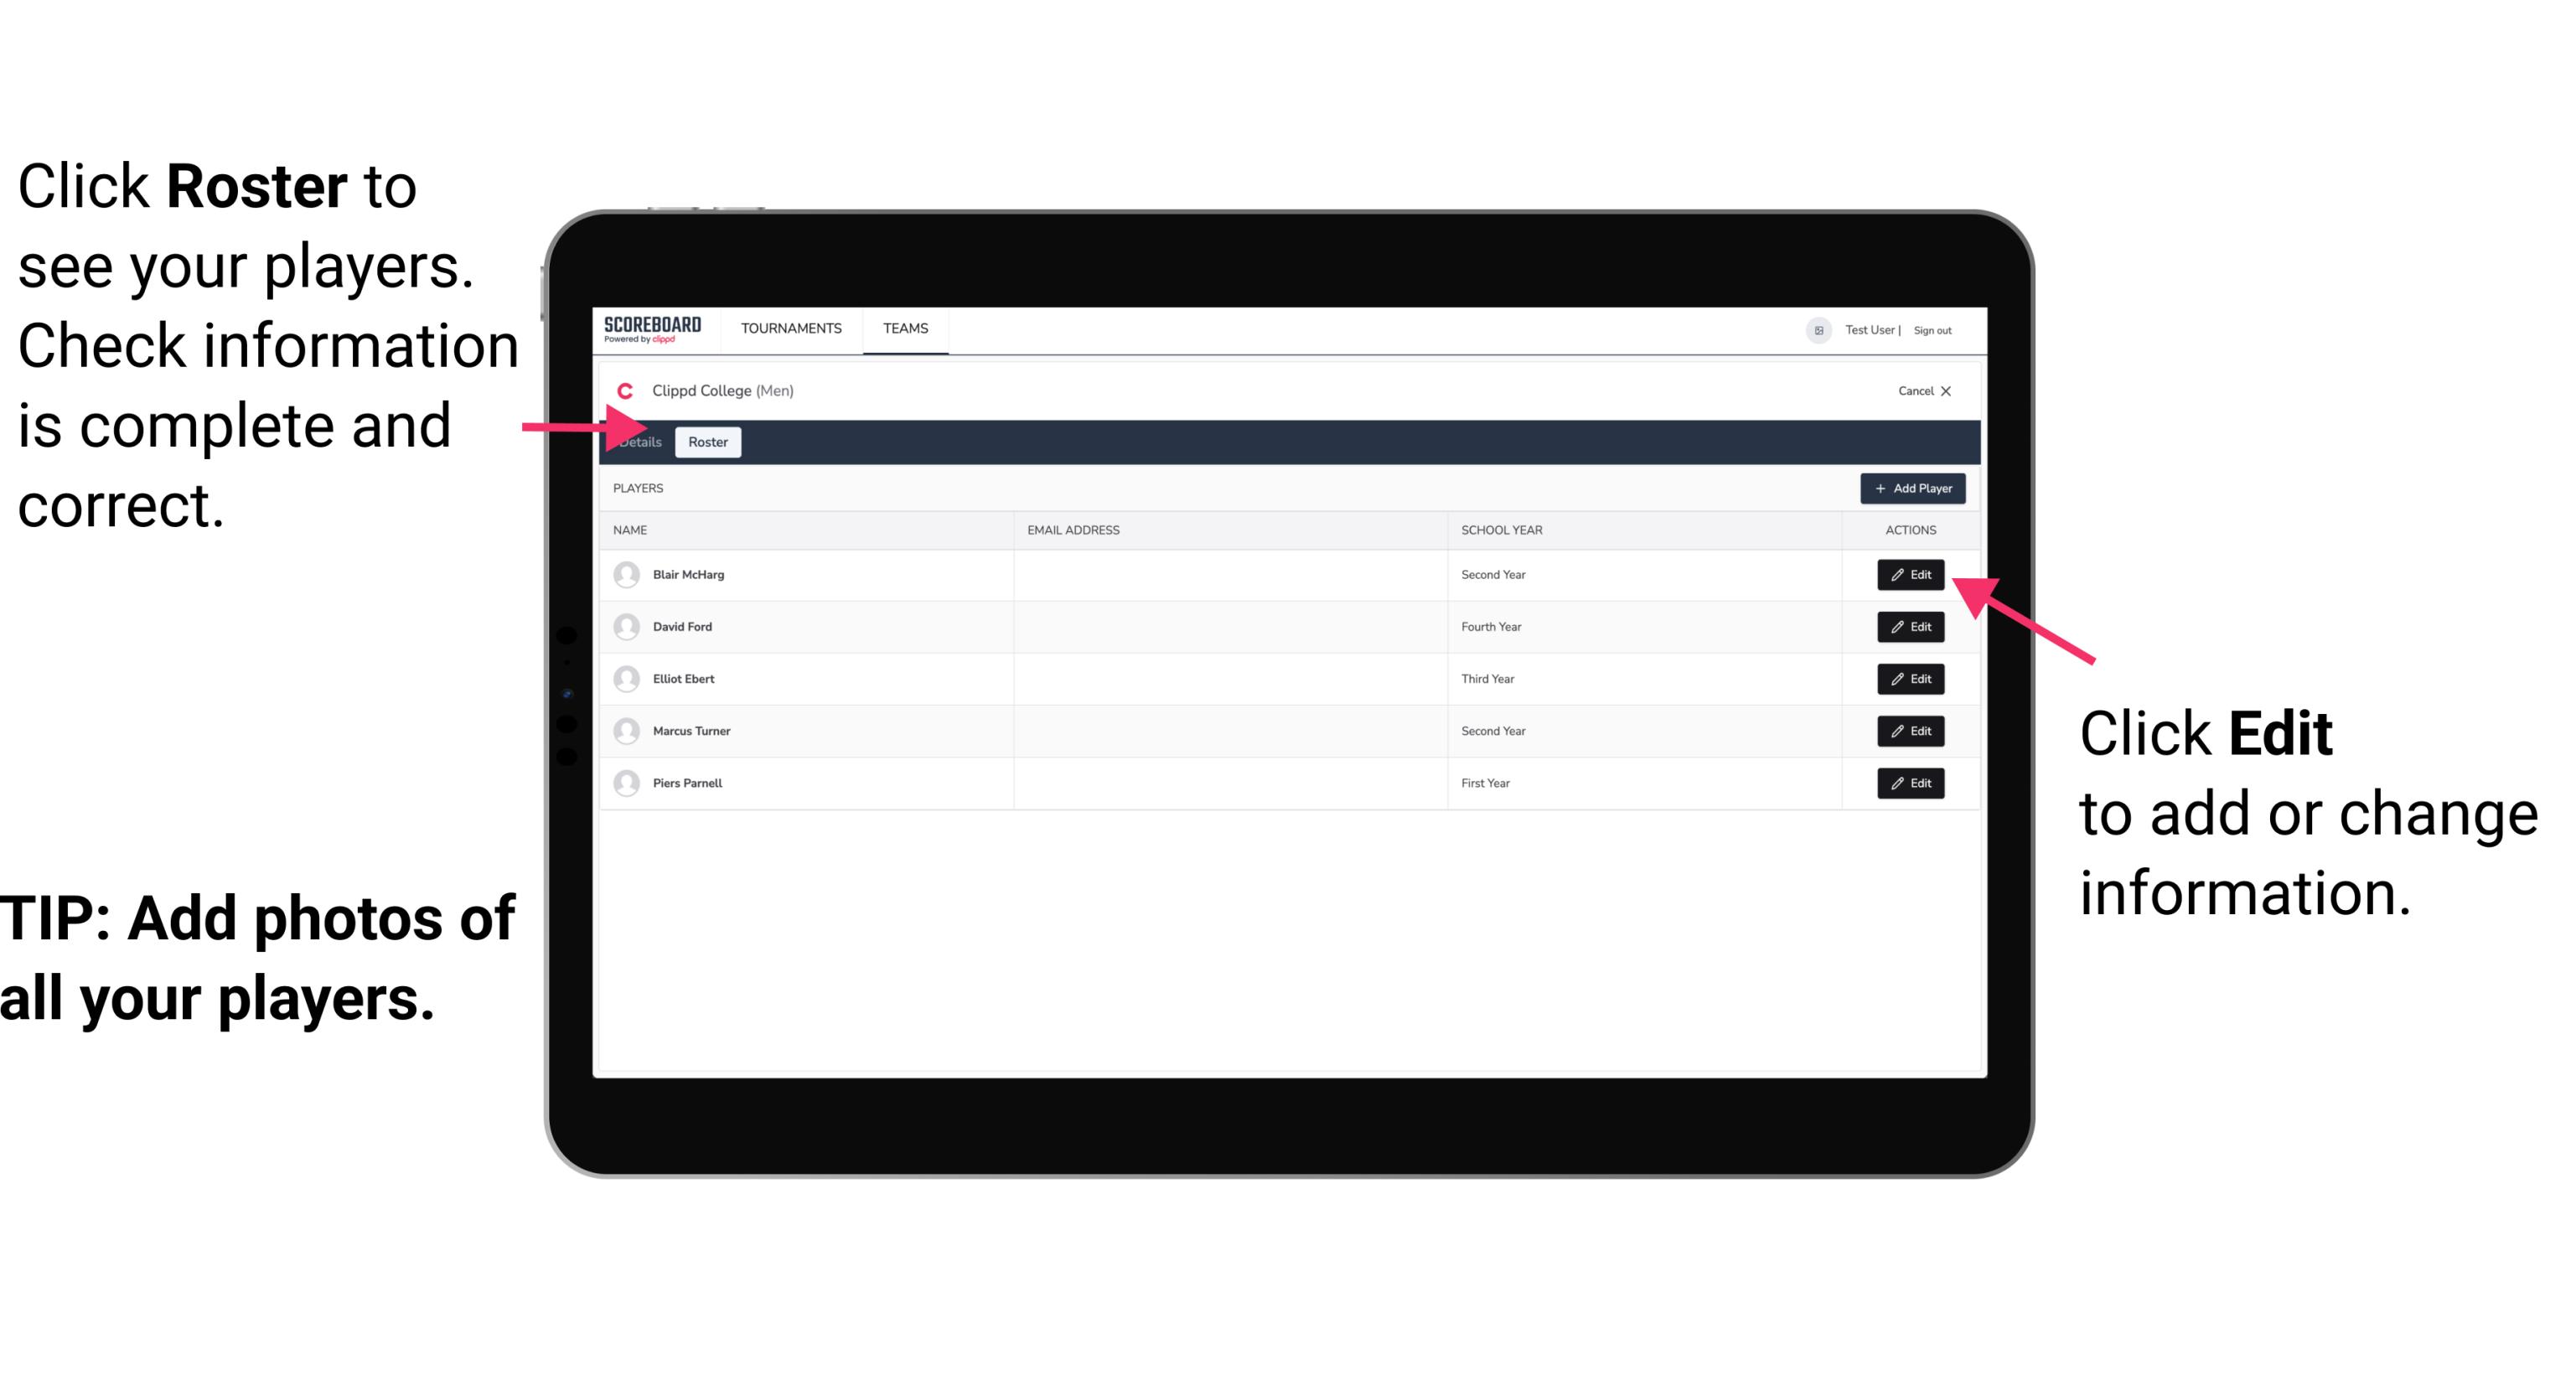Click the Clippd College logo icon
This screenshot has height=1386, width=2576.
click(x=623, y=389)
